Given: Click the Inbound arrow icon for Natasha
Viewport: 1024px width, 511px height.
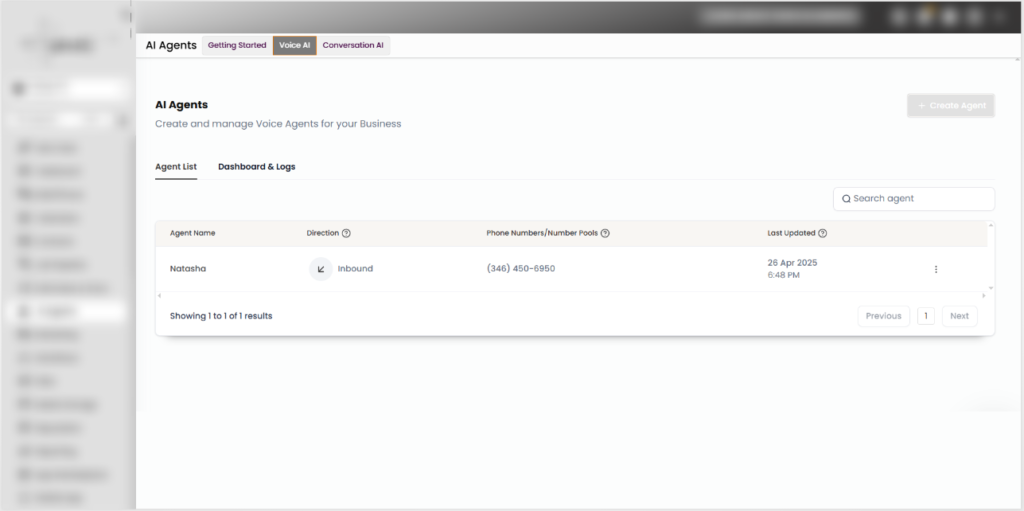Looking at the screenshot, I should click(321, 269).
